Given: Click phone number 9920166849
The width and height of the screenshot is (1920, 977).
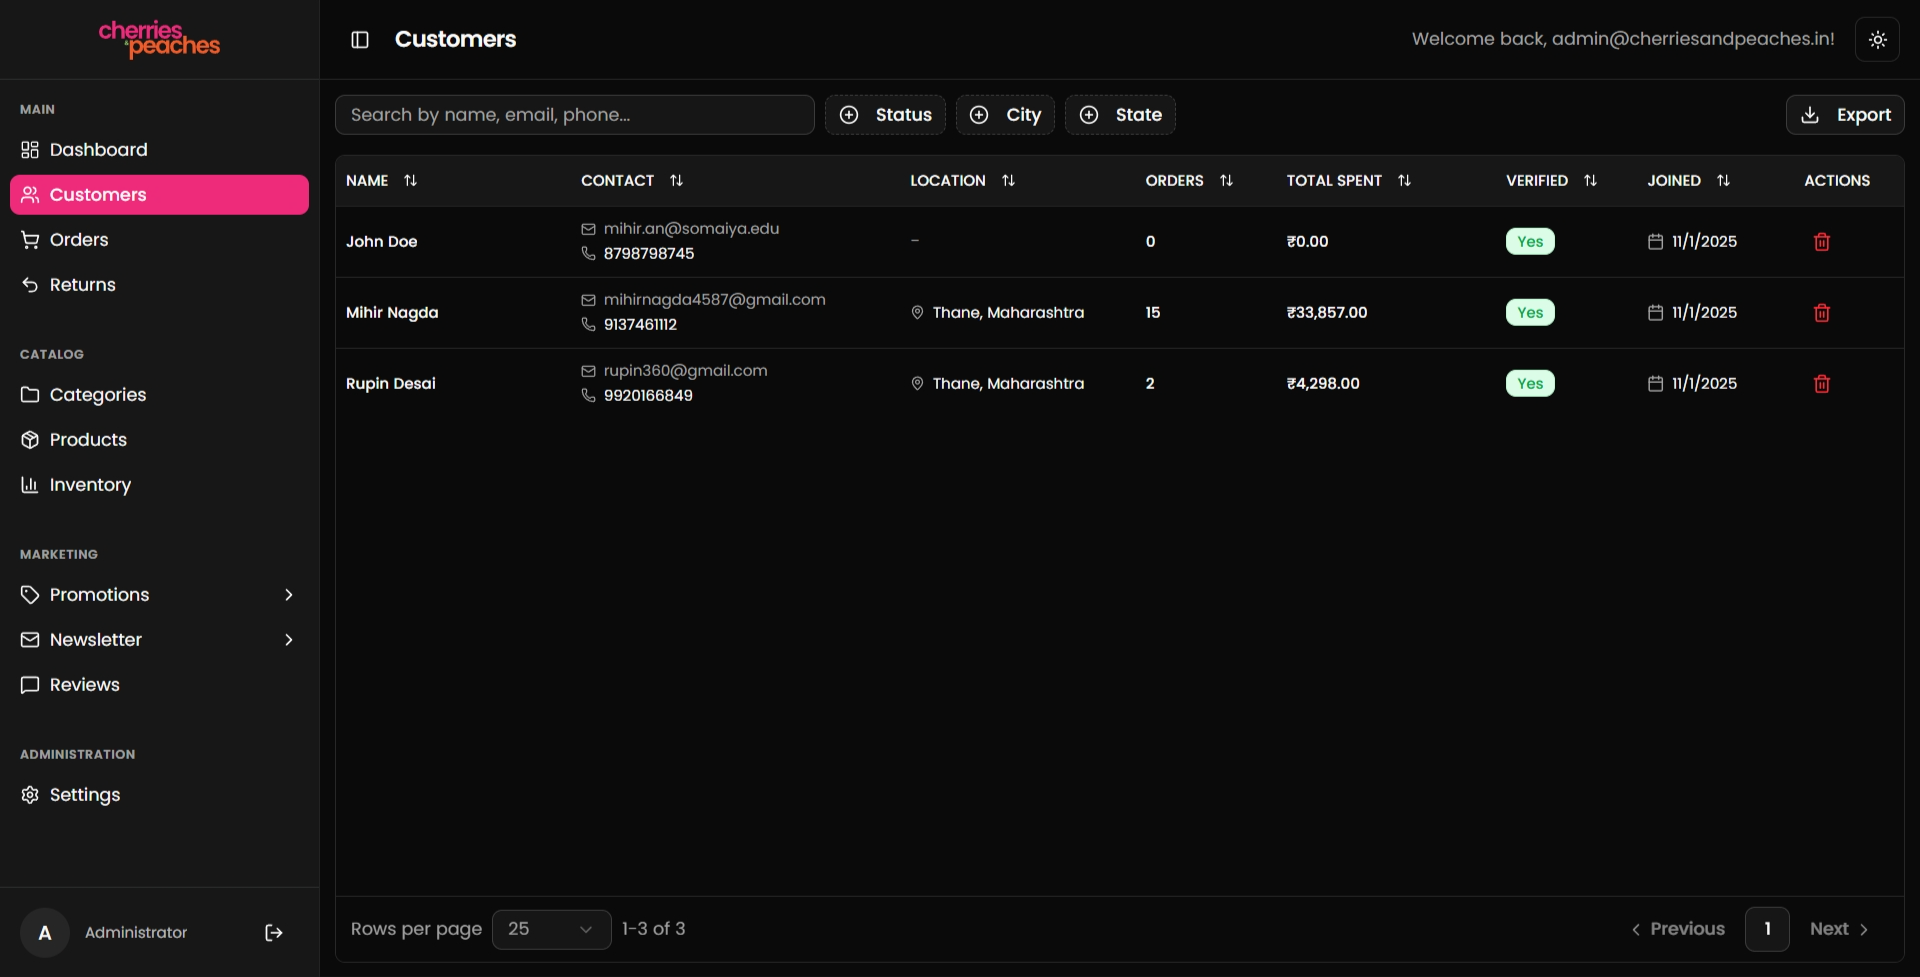Looking at the screenshot, I should click(x=648, y=396).
